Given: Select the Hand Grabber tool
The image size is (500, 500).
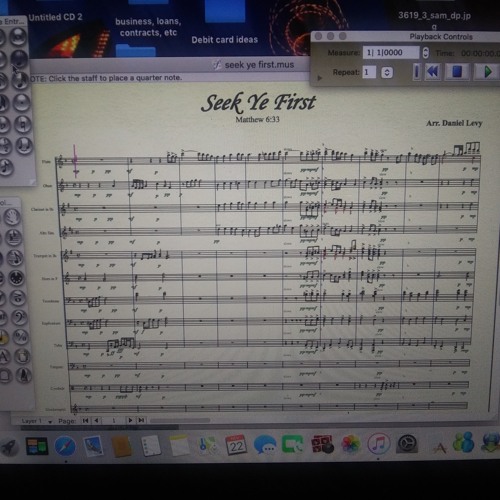Looking at the screenshot, I should [x=13, y=217].
